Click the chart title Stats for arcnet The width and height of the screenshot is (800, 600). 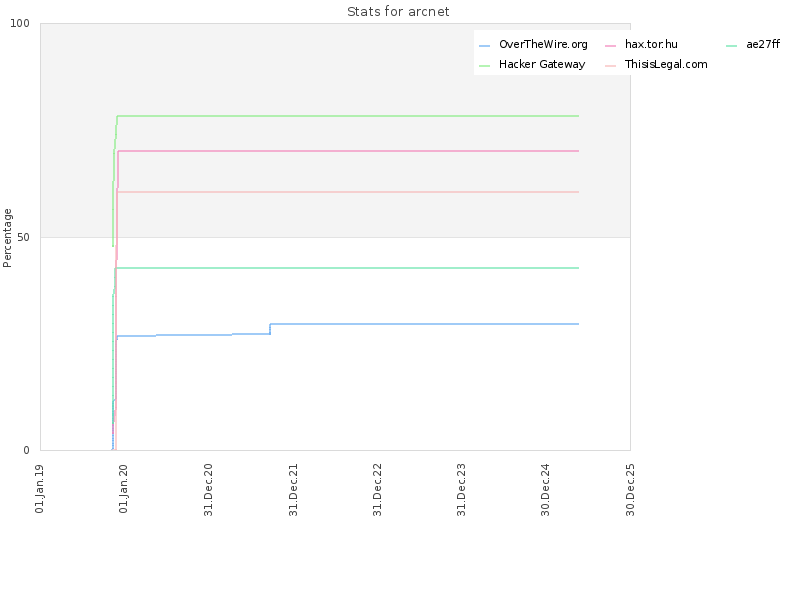click(398, 12)
